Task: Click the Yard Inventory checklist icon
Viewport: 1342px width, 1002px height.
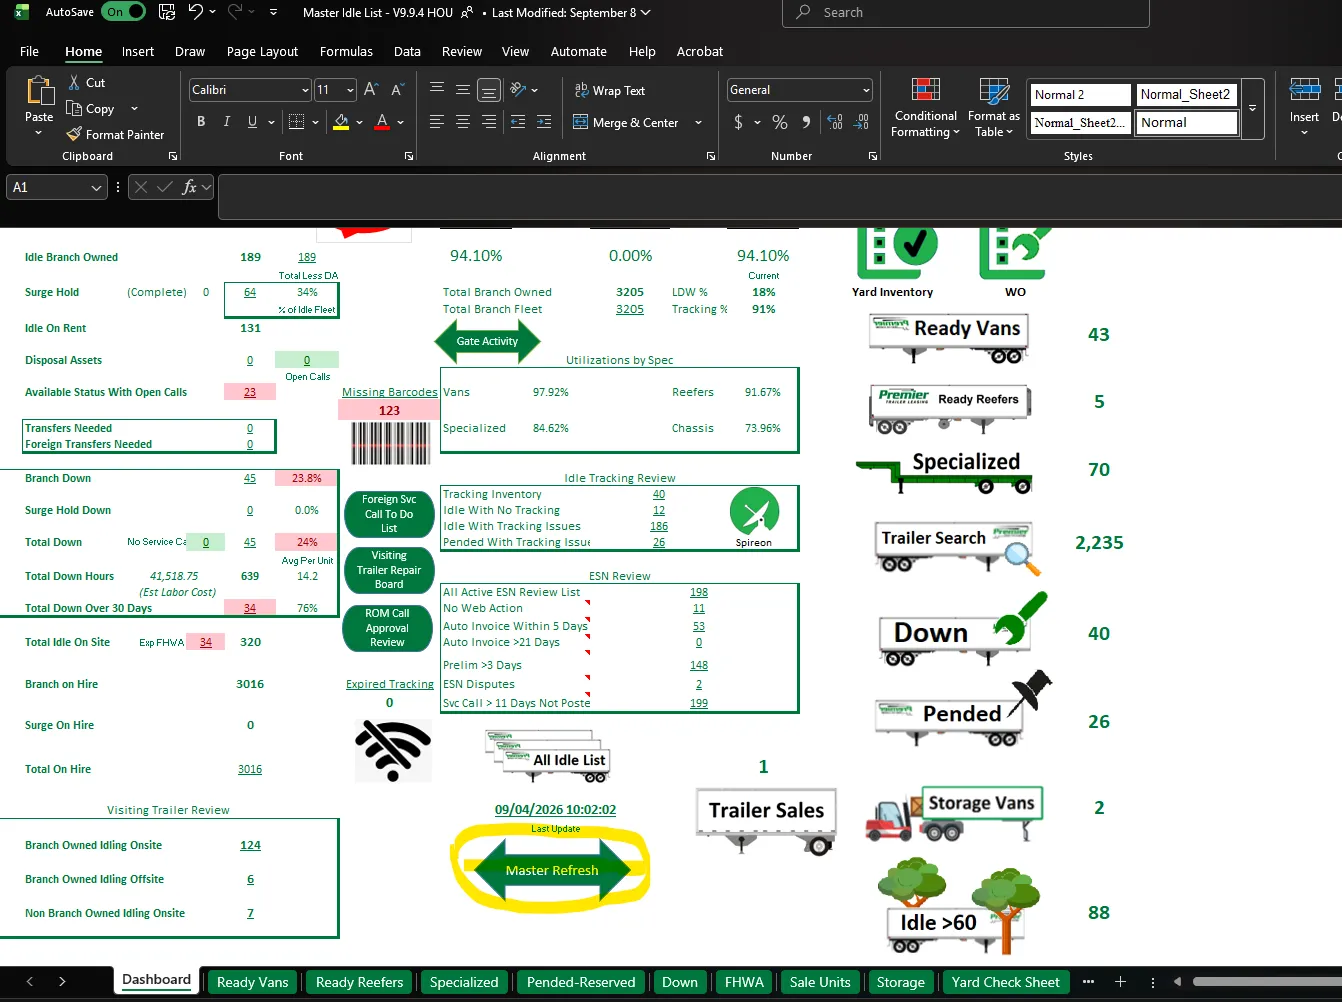Action: point(897,253)
